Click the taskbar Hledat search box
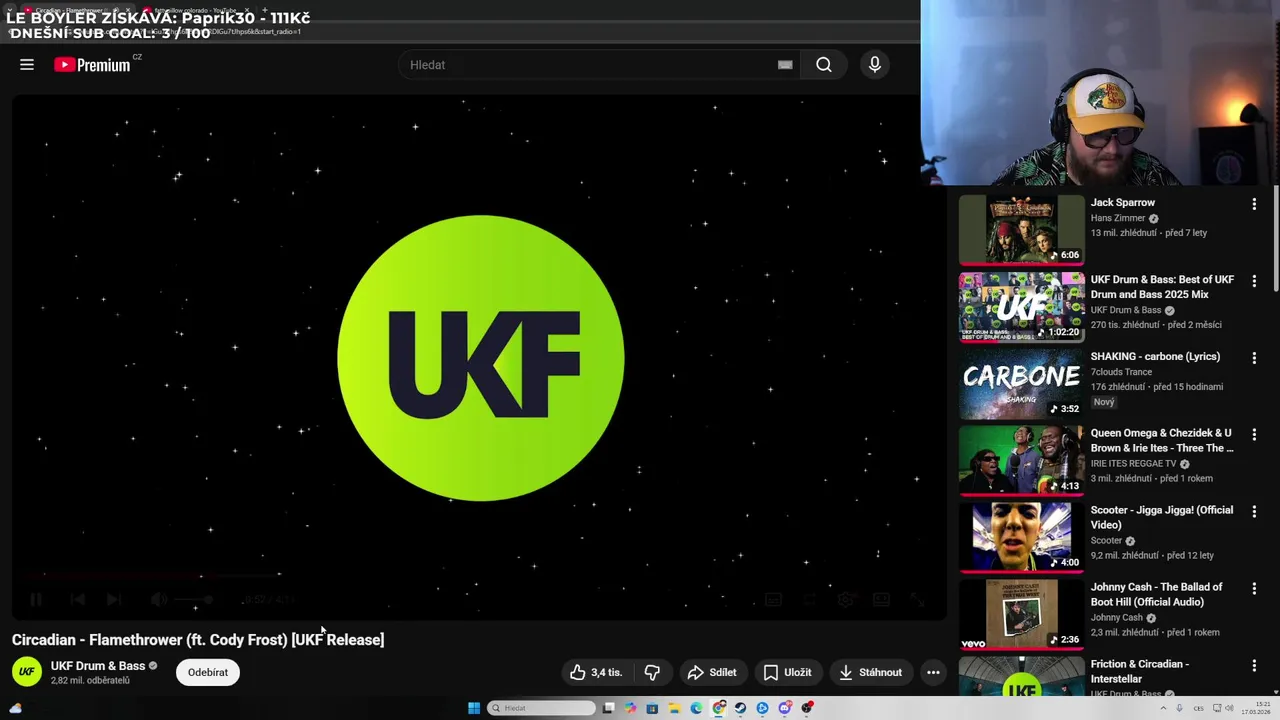This screenshot has height=720, width=1280. 542,708
